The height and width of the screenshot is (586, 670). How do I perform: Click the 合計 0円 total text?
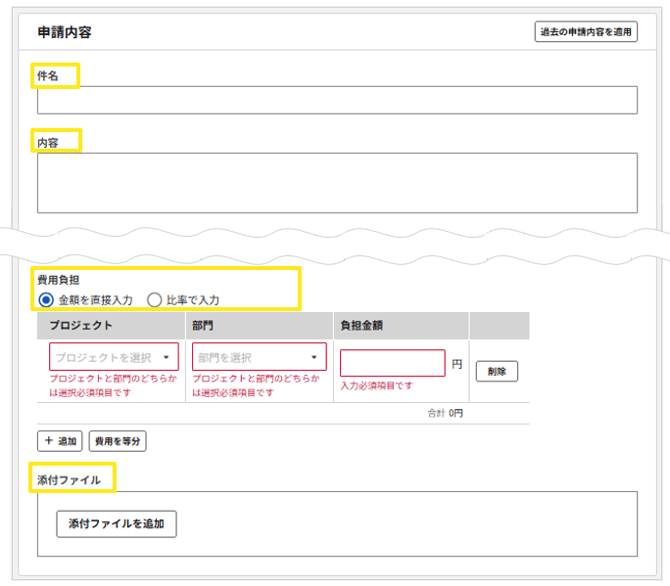(x=445, y=413)
